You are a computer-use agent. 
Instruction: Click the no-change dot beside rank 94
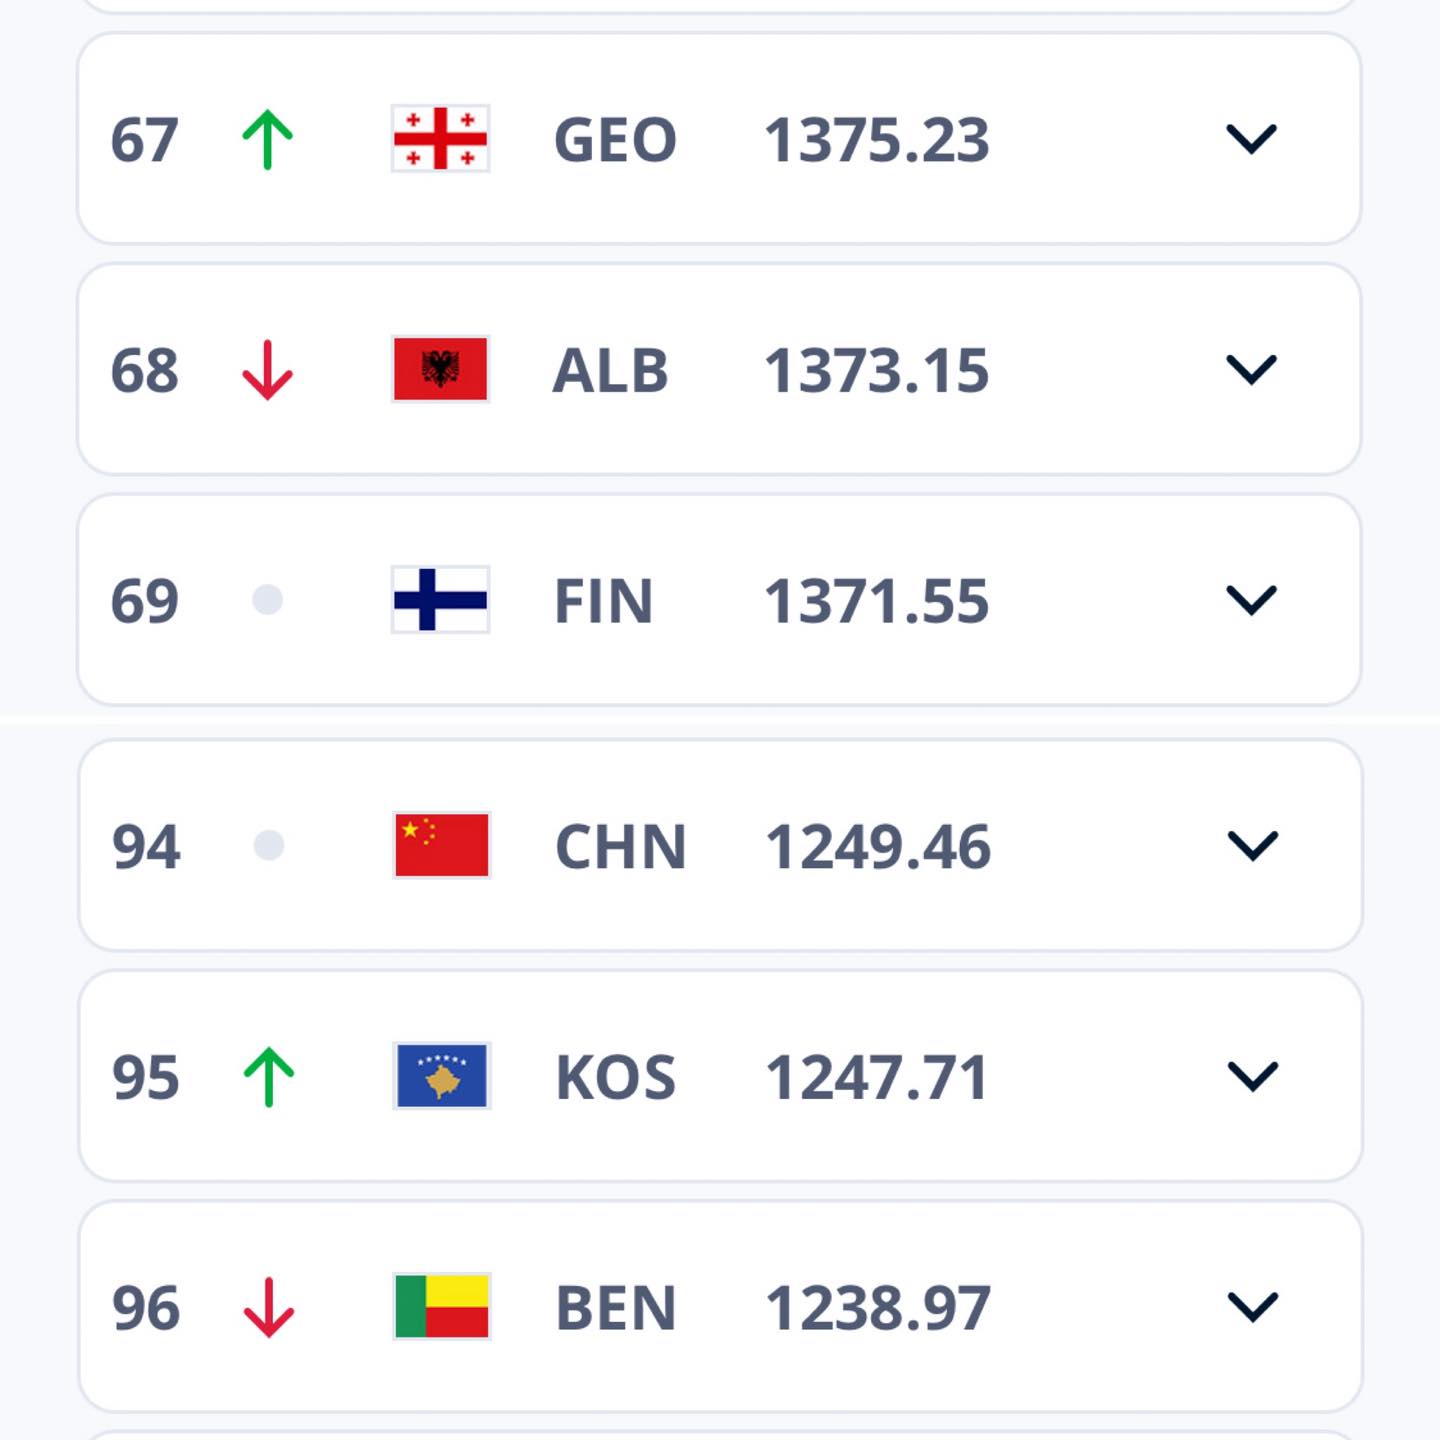(x=269, y=845)
